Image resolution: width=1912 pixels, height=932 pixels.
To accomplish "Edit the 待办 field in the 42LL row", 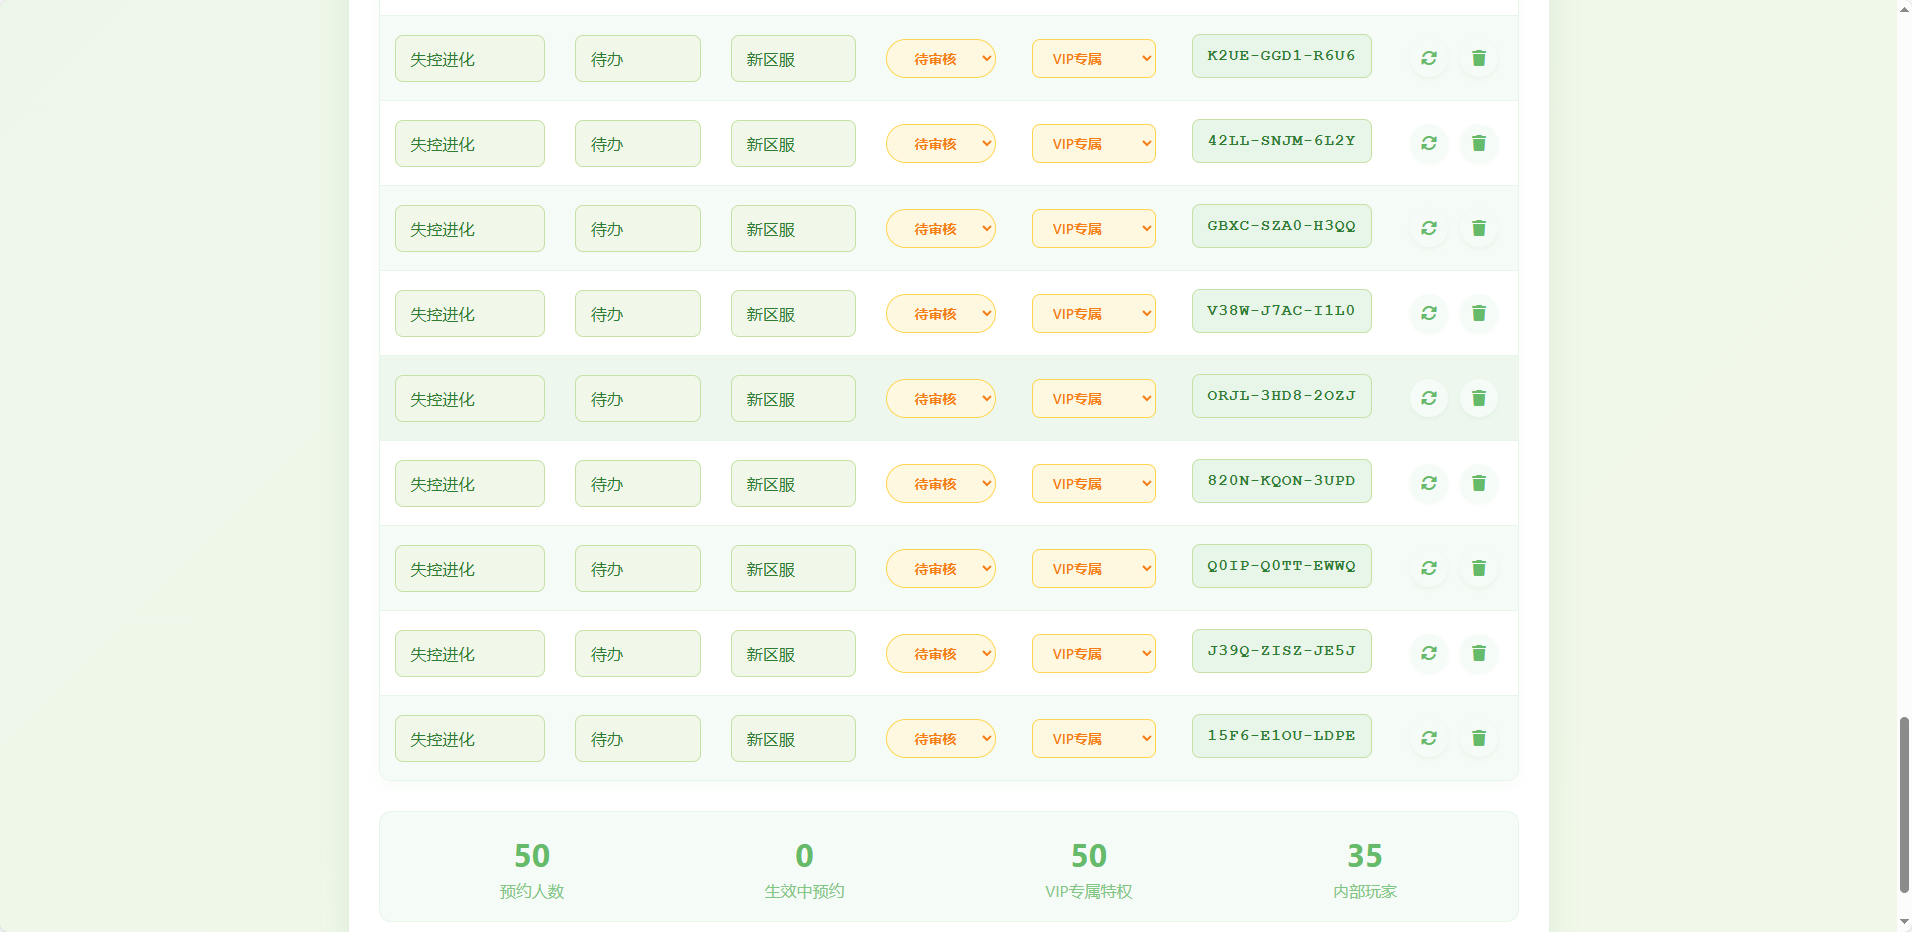I will coord(638,143).
